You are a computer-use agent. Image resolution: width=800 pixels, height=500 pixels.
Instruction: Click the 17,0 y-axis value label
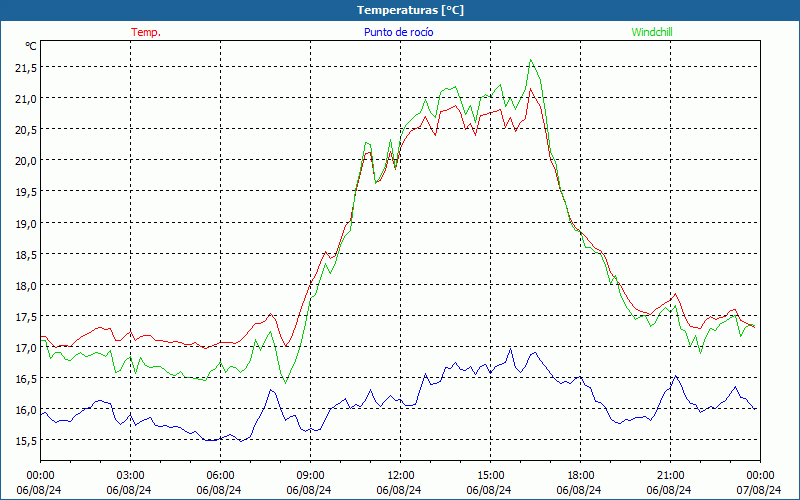pyautogui.click(x=25, y=348)
